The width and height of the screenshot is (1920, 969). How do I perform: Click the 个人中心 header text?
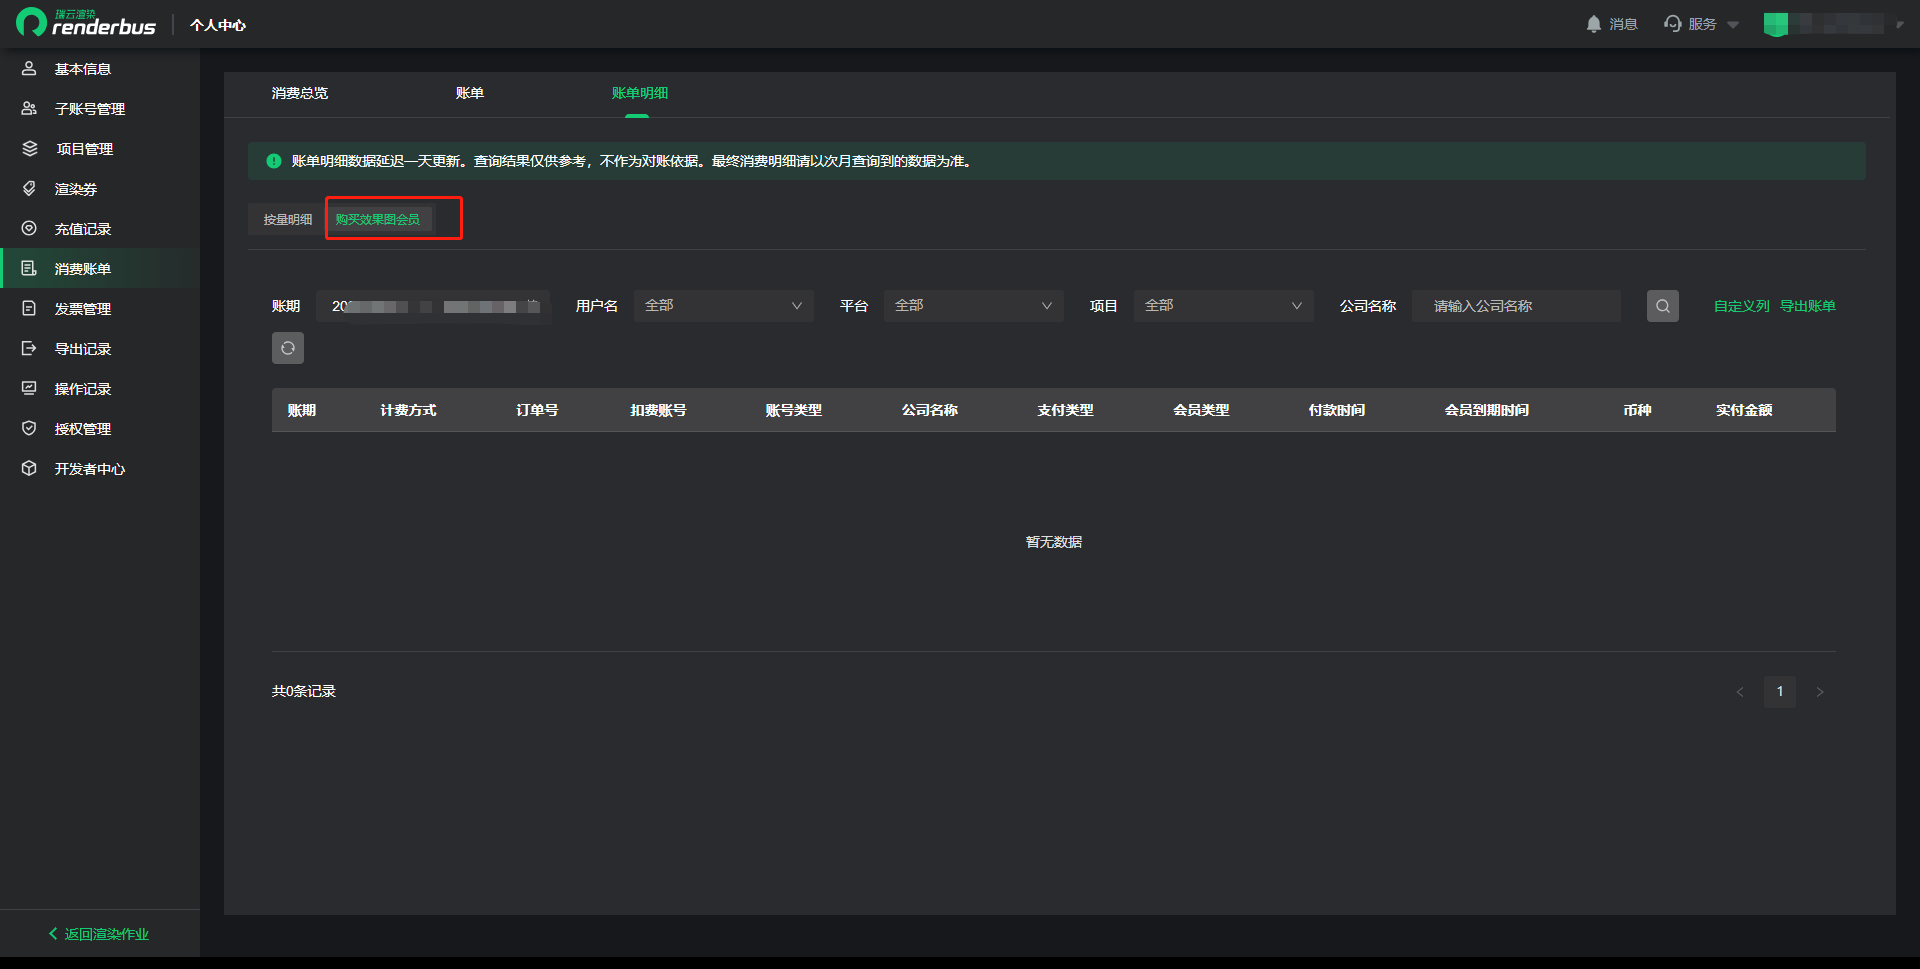(218, 25)
